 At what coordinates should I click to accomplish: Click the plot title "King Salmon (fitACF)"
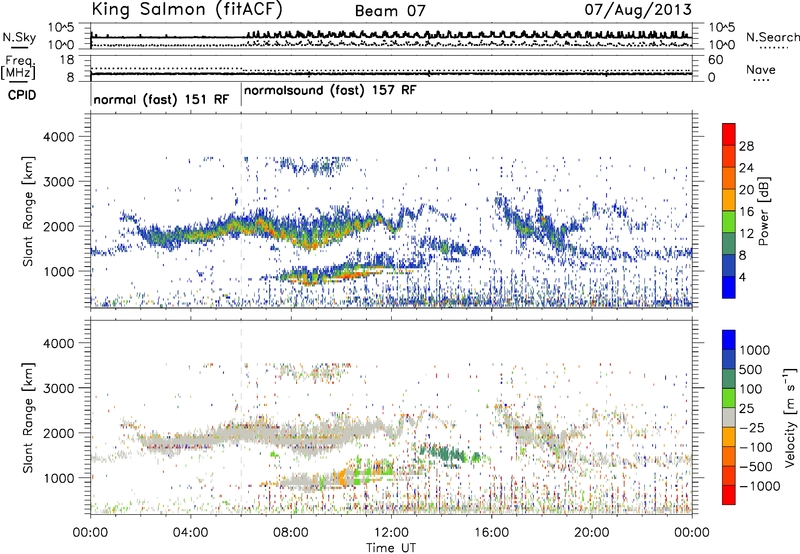tap(187, 9)
